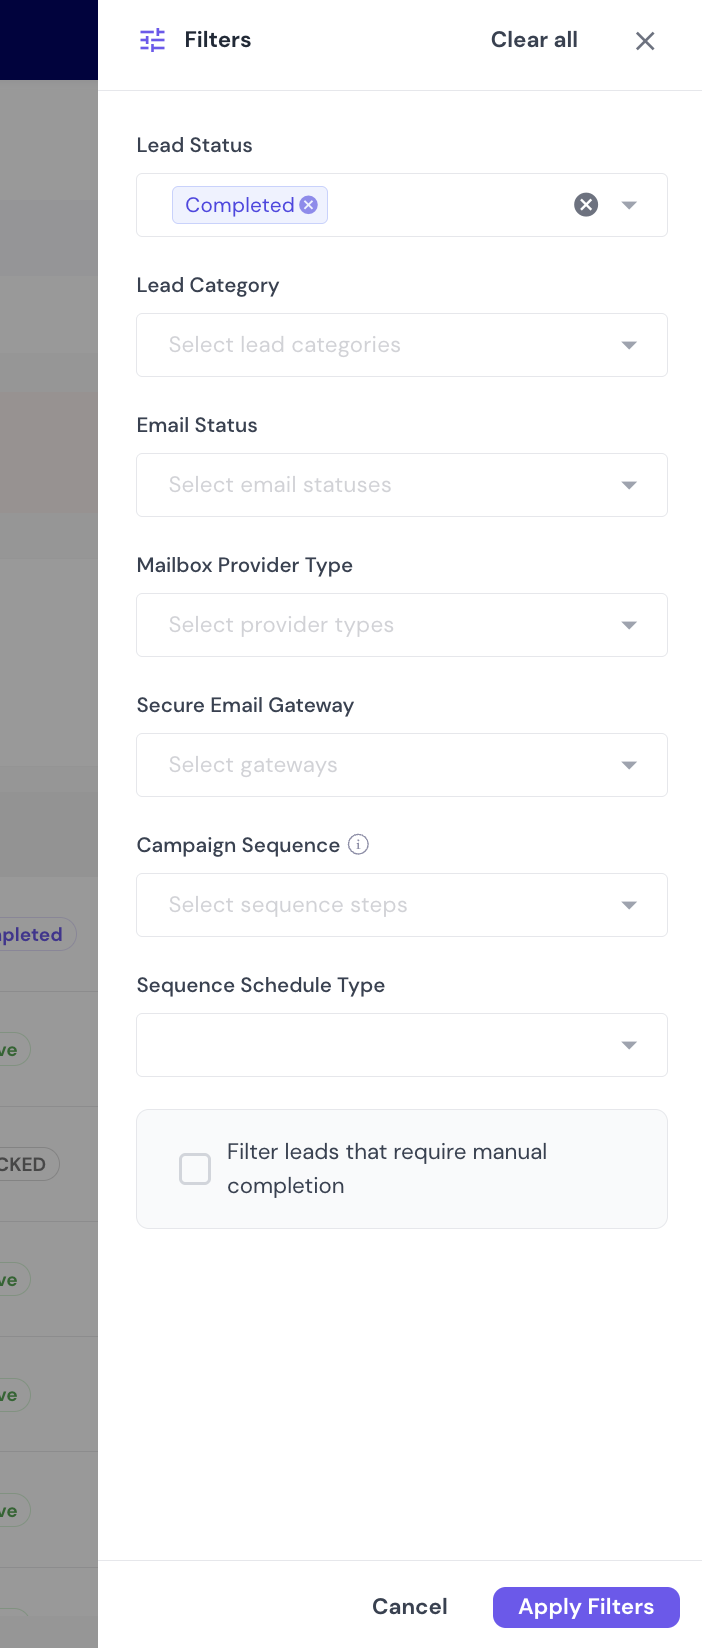The height and width of the screenshot is (1648, 702).
Task: Click the Filters sliders icon
Action: coord(153,40)
